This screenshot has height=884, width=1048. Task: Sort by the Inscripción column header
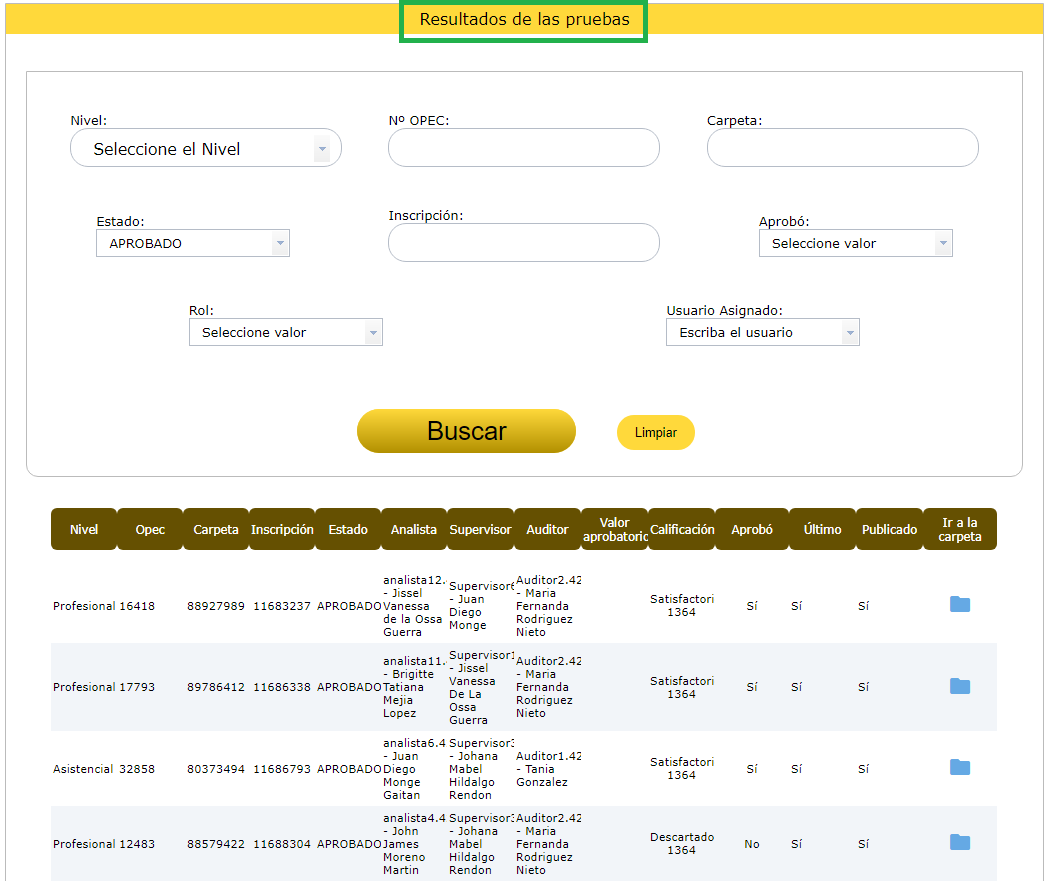(x=282, y=530)
